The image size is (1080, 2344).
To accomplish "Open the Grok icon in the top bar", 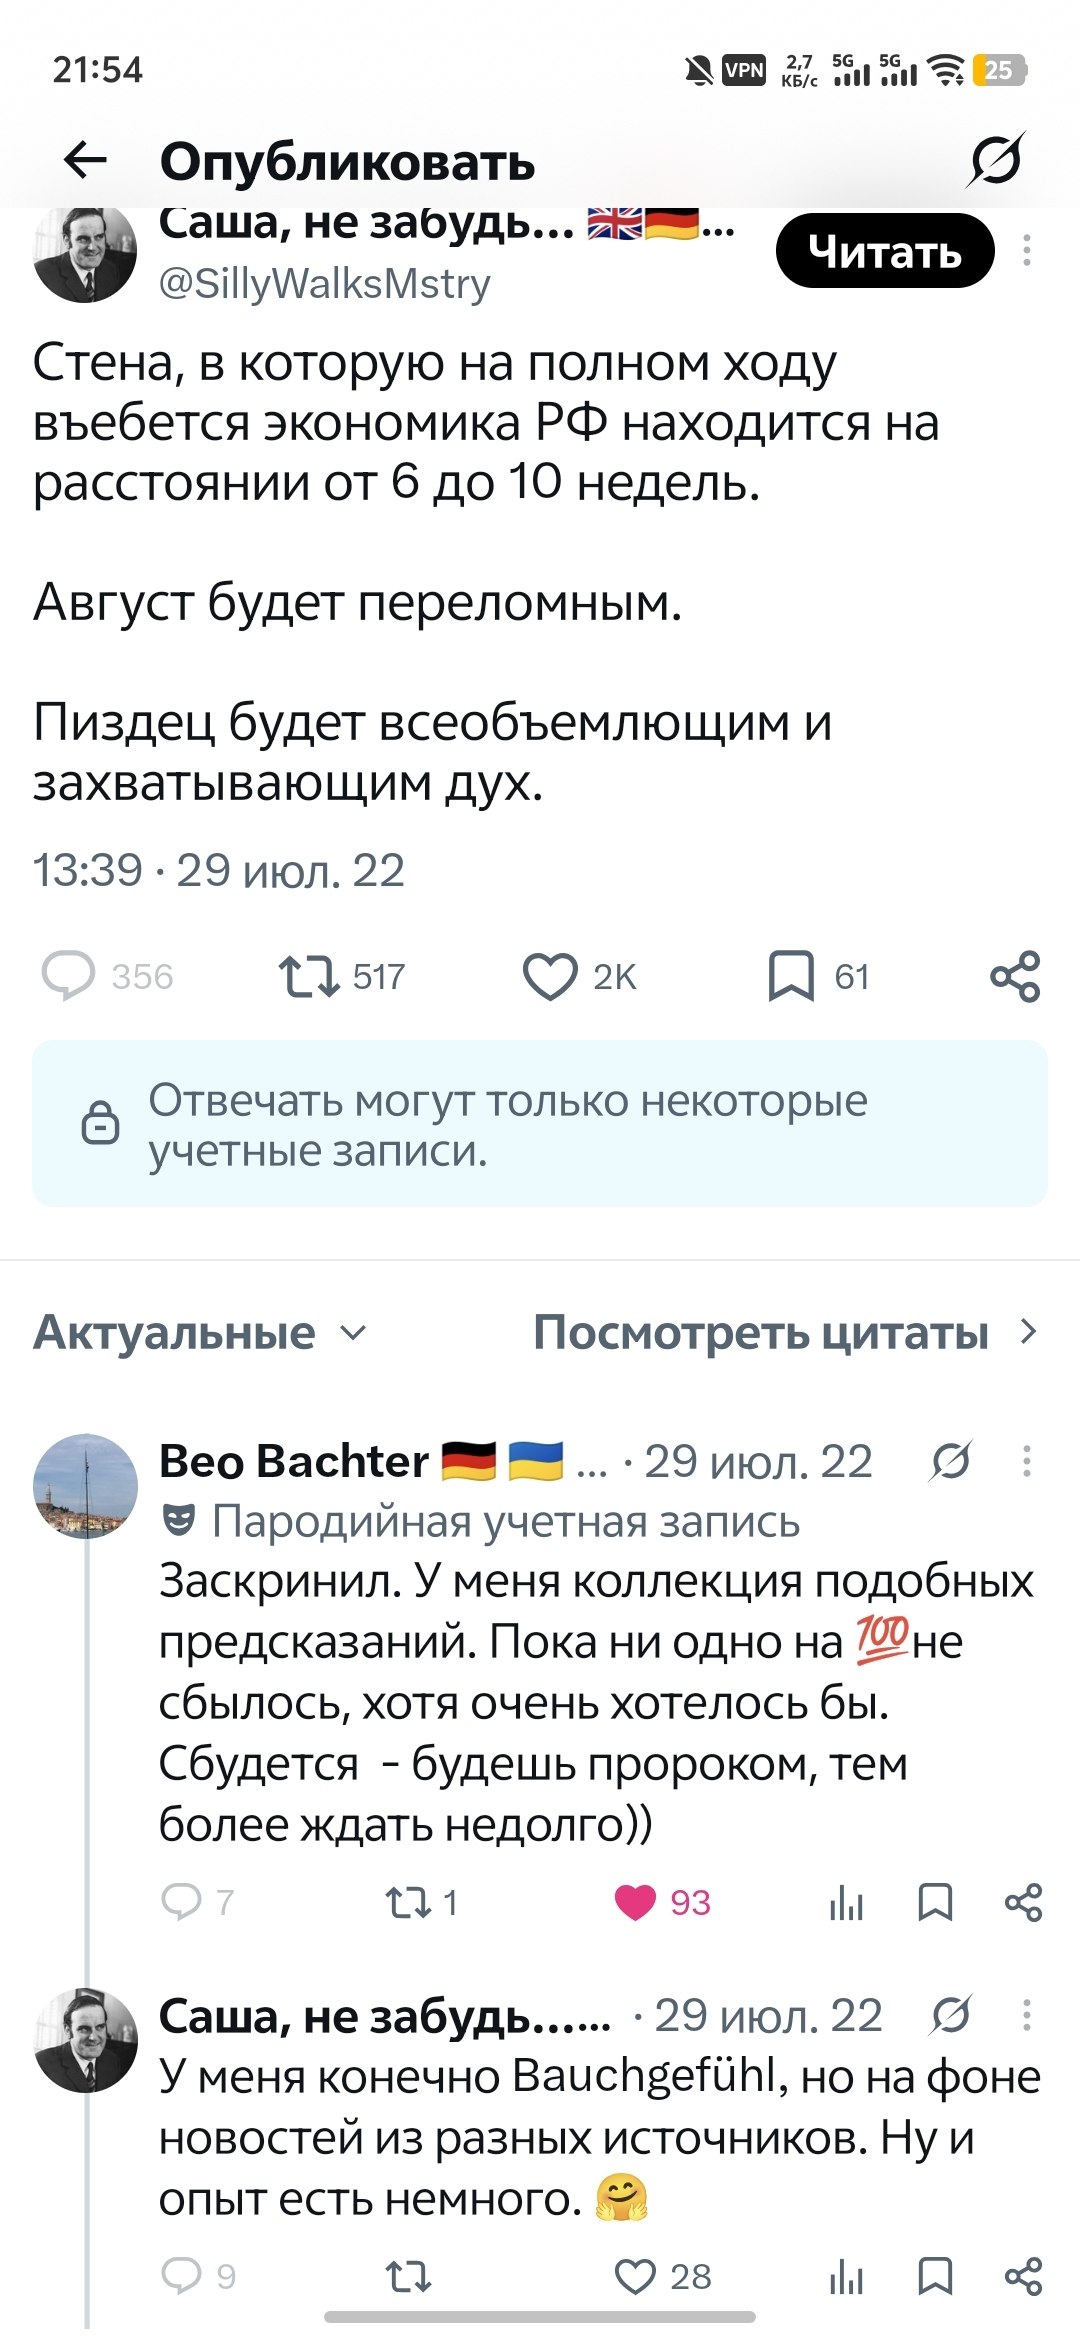I will tap(996, 160).
